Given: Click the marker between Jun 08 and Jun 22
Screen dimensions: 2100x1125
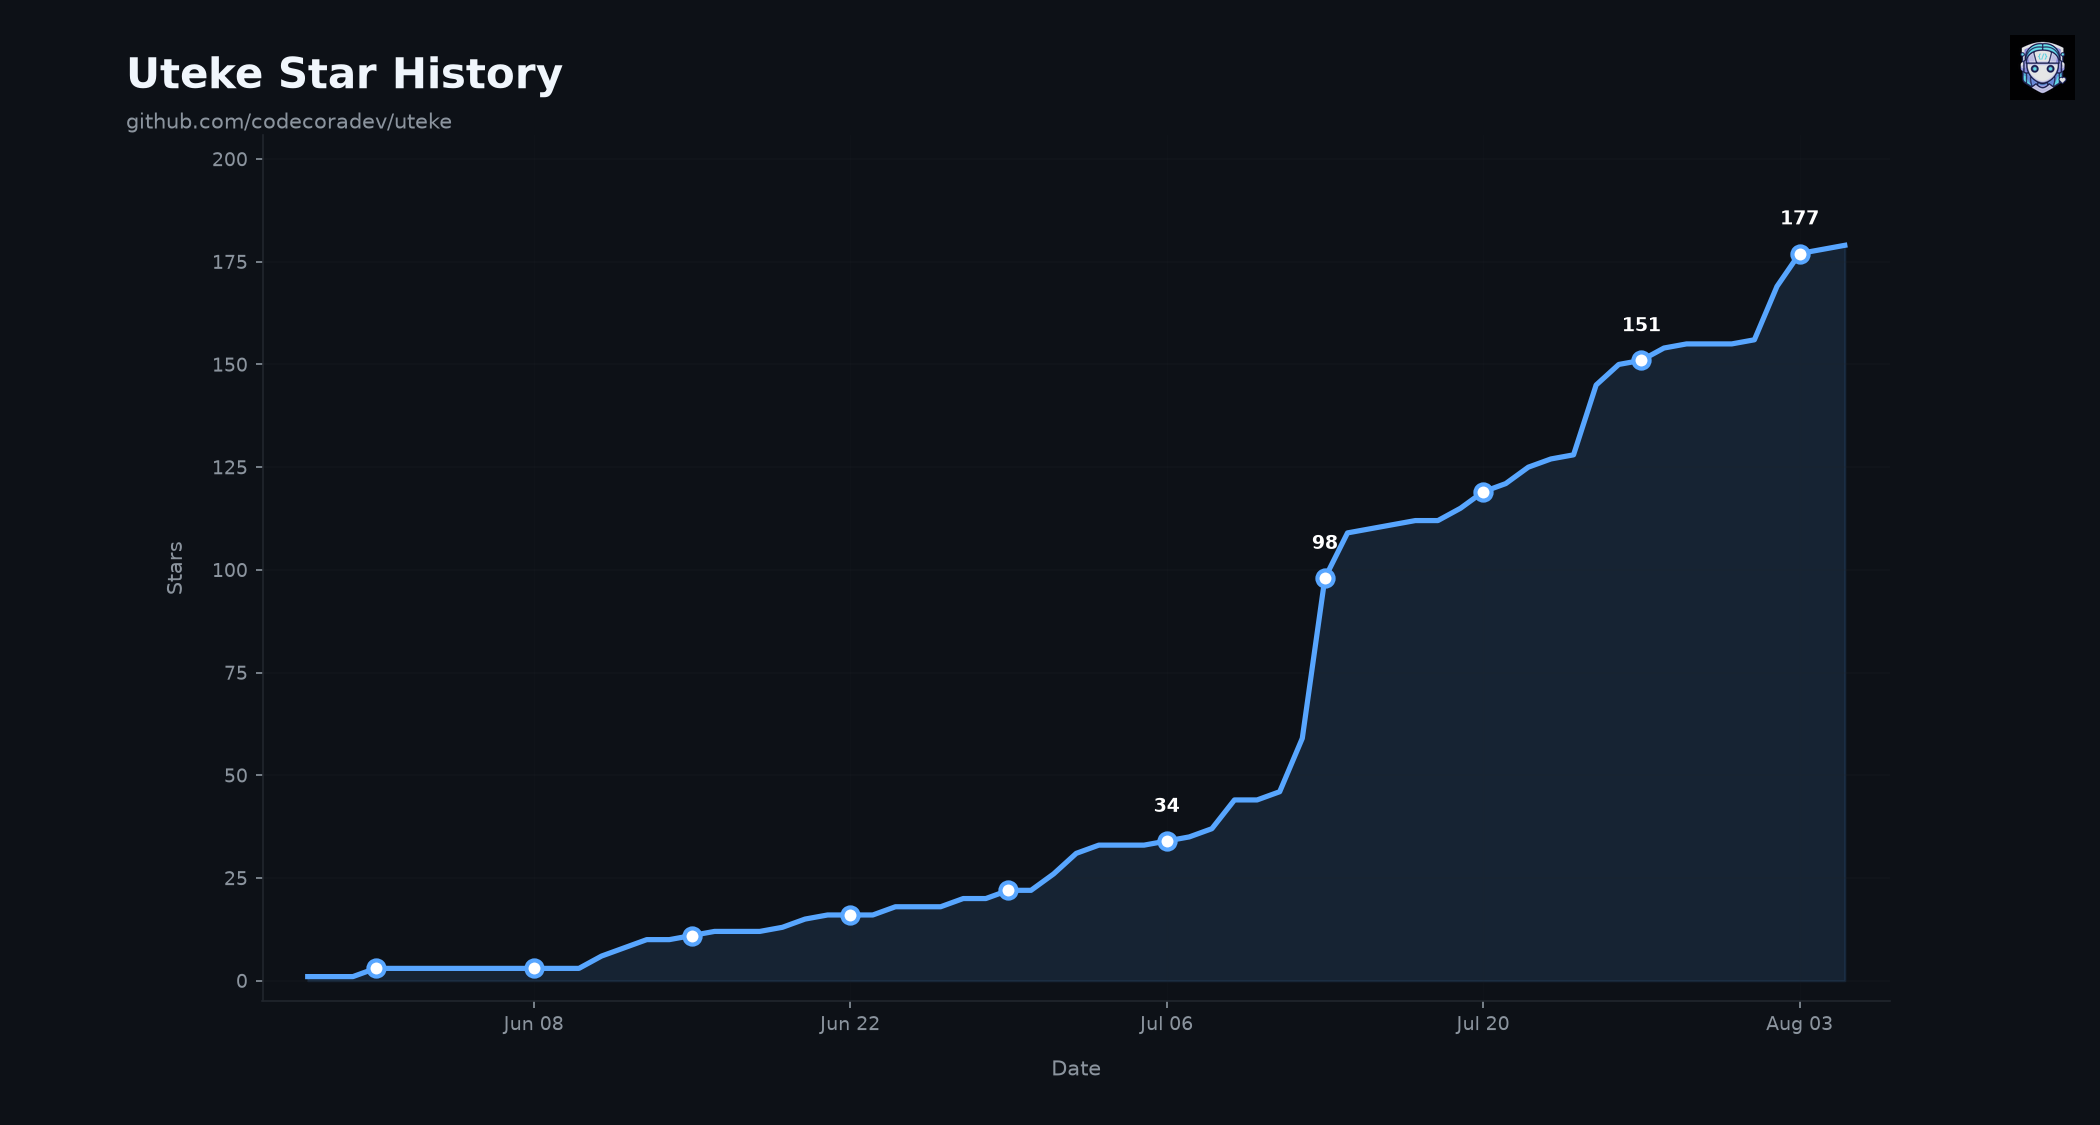Looking at the screenshot, I should (x=692, y=936).
